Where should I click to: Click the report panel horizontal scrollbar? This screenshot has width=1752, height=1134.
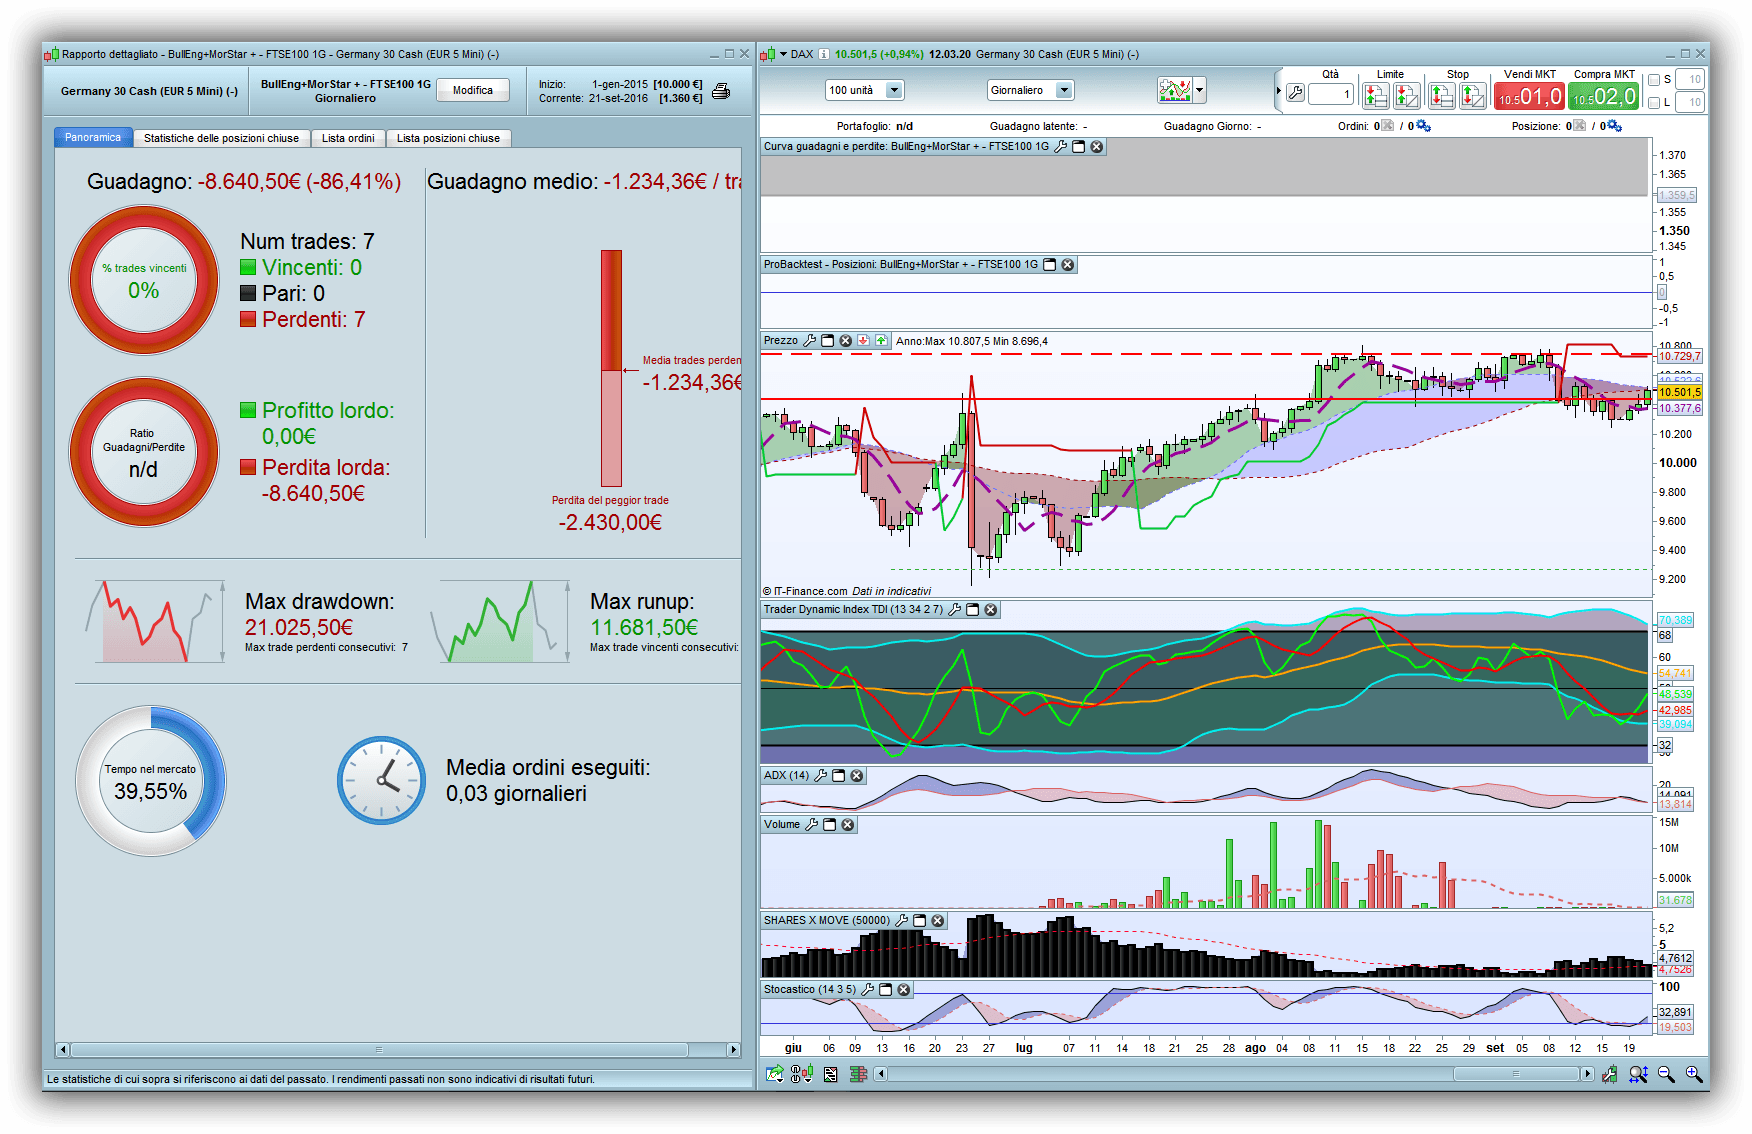pos(379,1050)
